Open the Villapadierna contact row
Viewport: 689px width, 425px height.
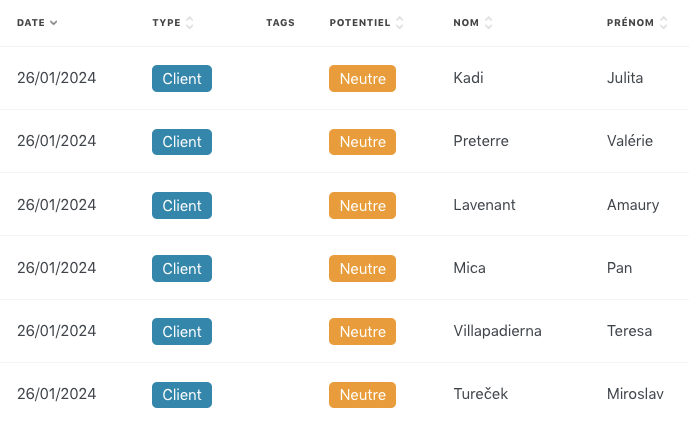(x=344, y=331)
